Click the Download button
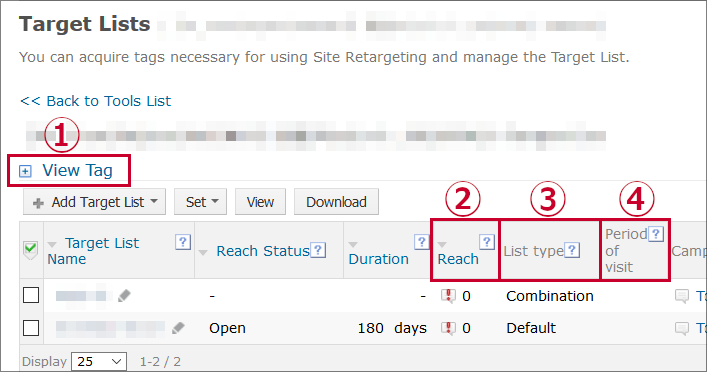 tap(336, 202)
